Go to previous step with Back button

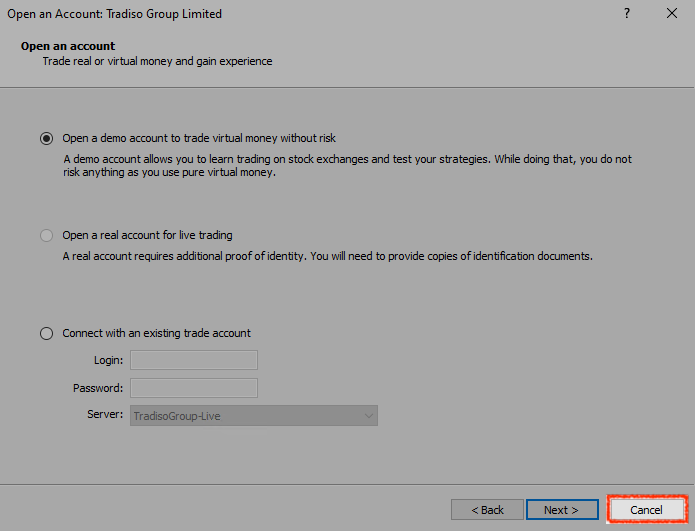pyautogui.click(x=487, y=510)
